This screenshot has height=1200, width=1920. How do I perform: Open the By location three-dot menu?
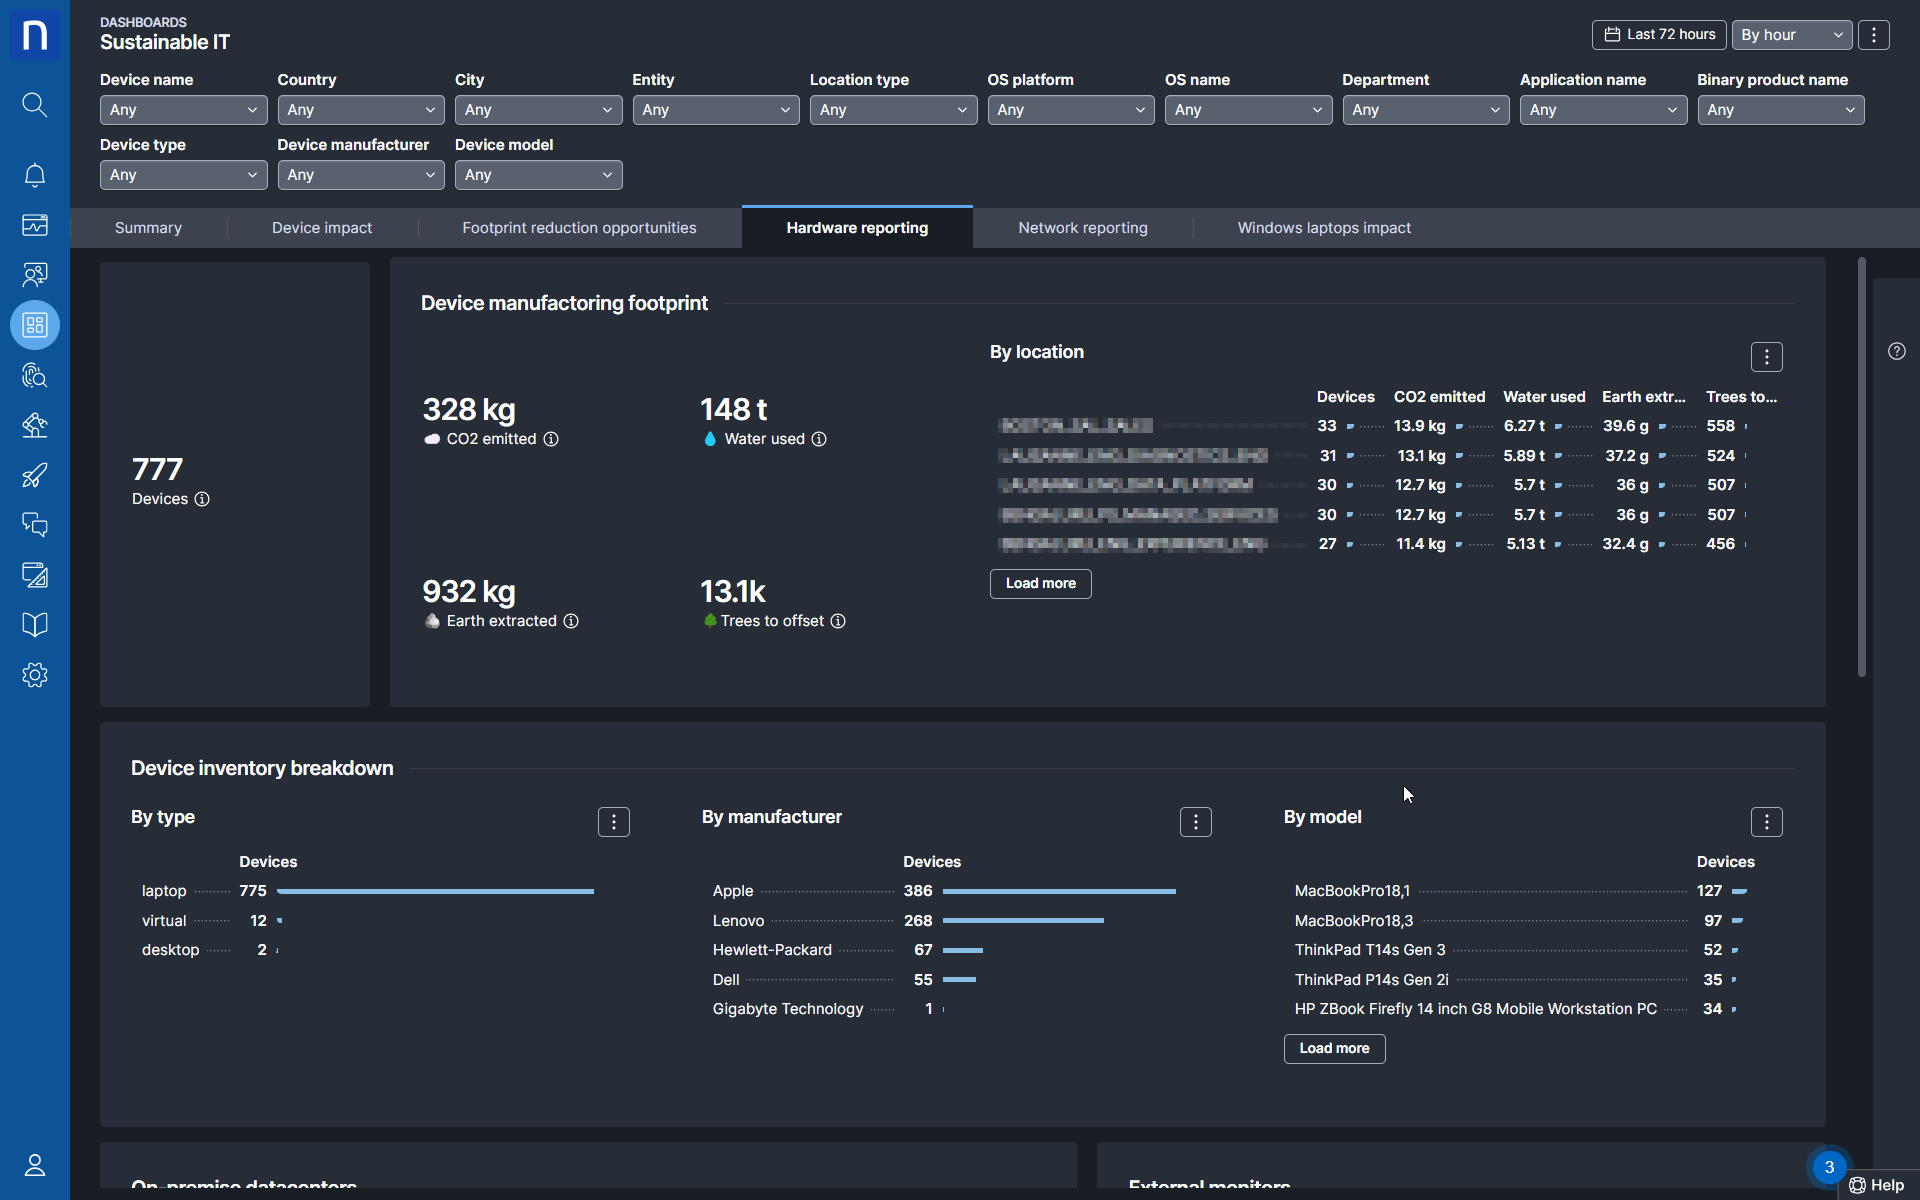point(1766,357)
